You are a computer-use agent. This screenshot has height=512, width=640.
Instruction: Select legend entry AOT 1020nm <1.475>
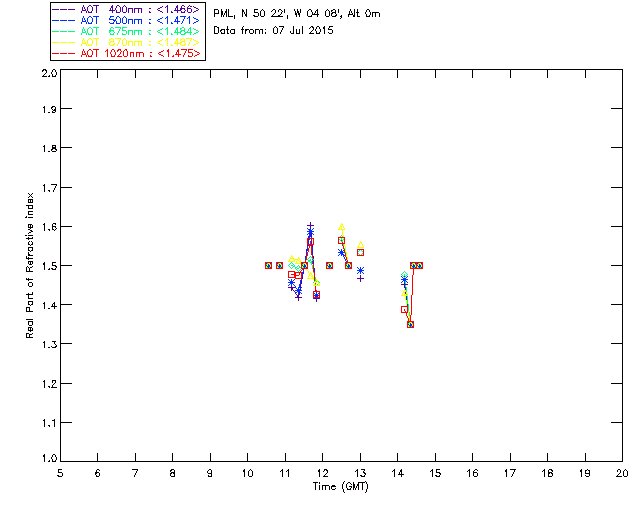(x=126, y=53)
